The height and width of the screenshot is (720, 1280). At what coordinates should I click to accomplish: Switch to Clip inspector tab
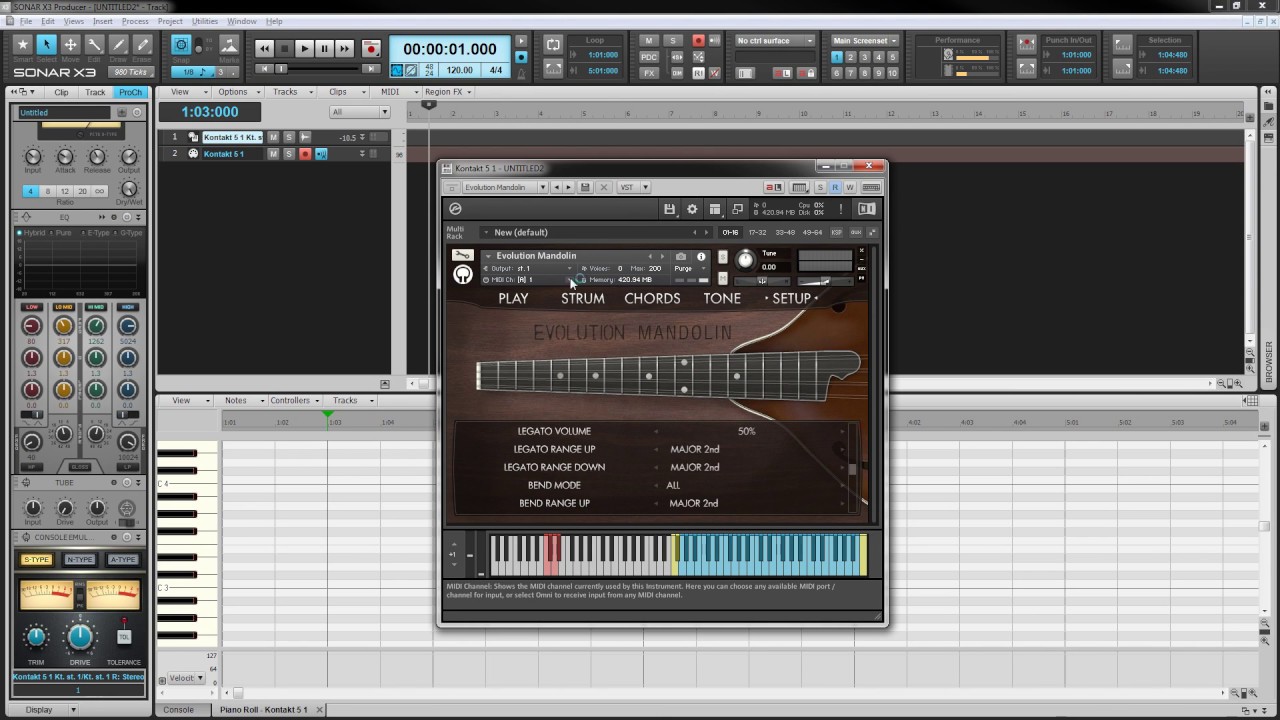point(61,92)
